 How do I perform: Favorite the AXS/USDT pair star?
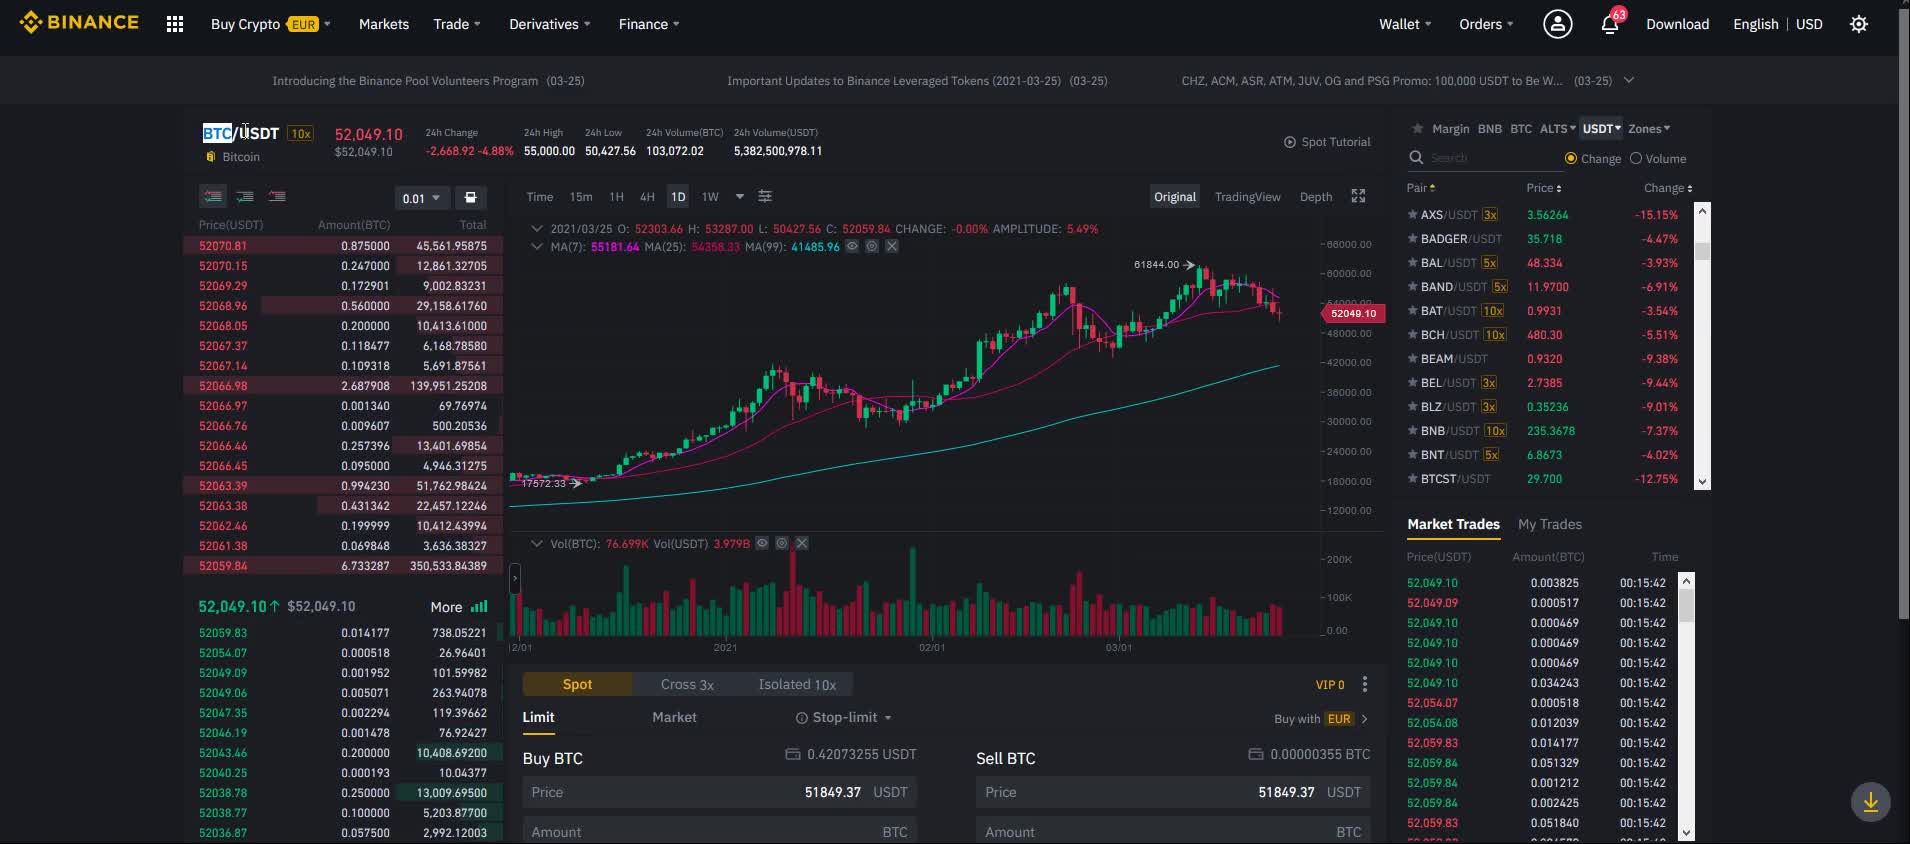pyautogui.click(x=1413, y=214)
